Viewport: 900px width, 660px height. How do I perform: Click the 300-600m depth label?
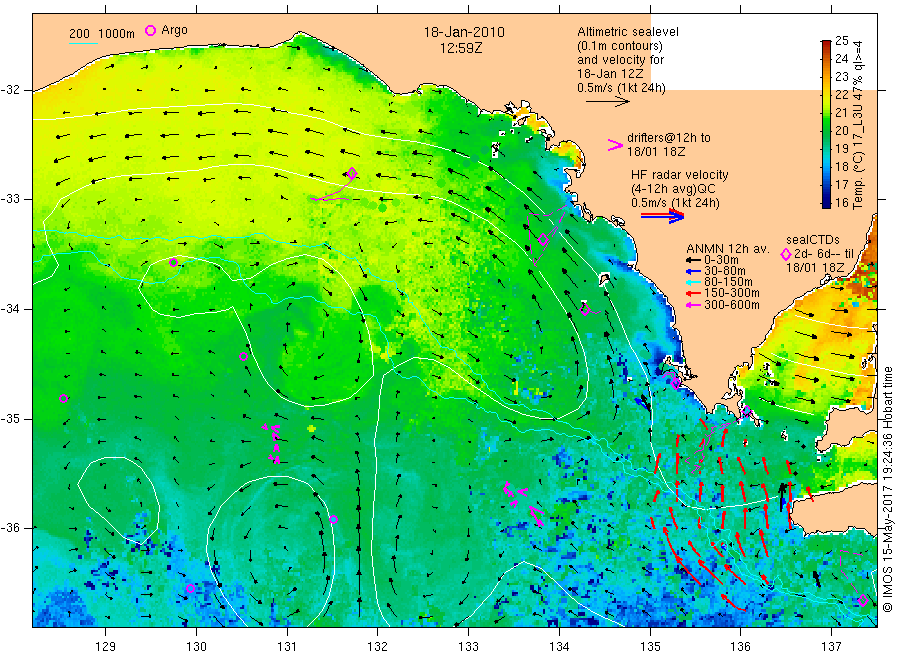coord(732,305)
